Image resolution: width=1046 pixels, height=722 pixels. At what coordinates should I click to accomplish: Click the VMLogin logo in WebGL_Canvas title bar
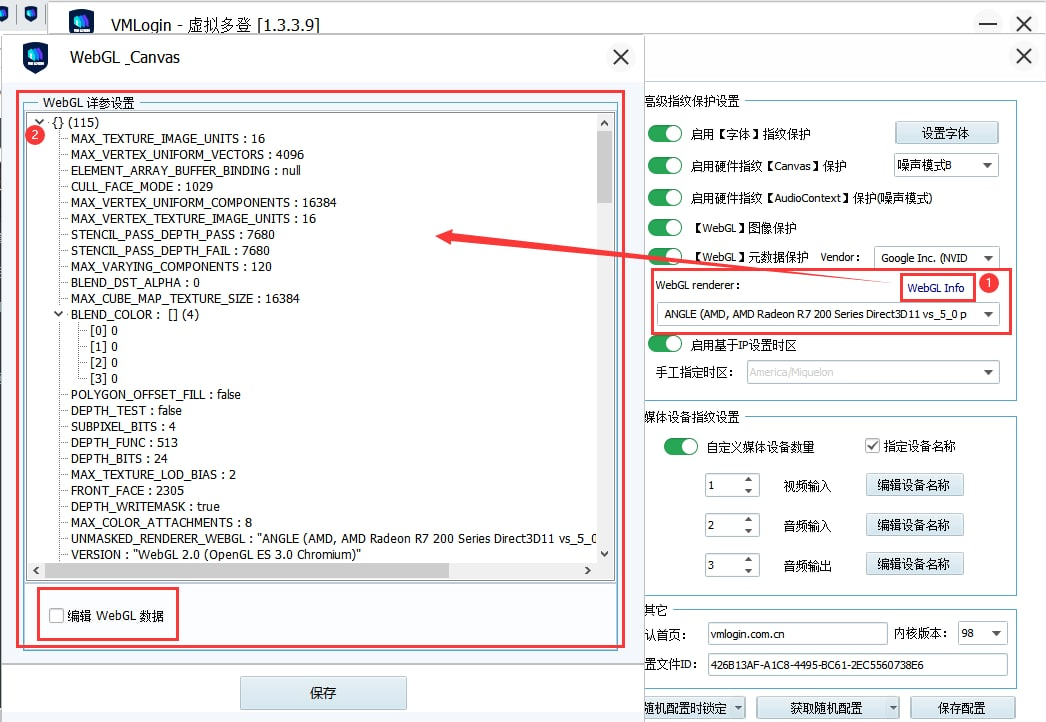(x=36, y=58)
